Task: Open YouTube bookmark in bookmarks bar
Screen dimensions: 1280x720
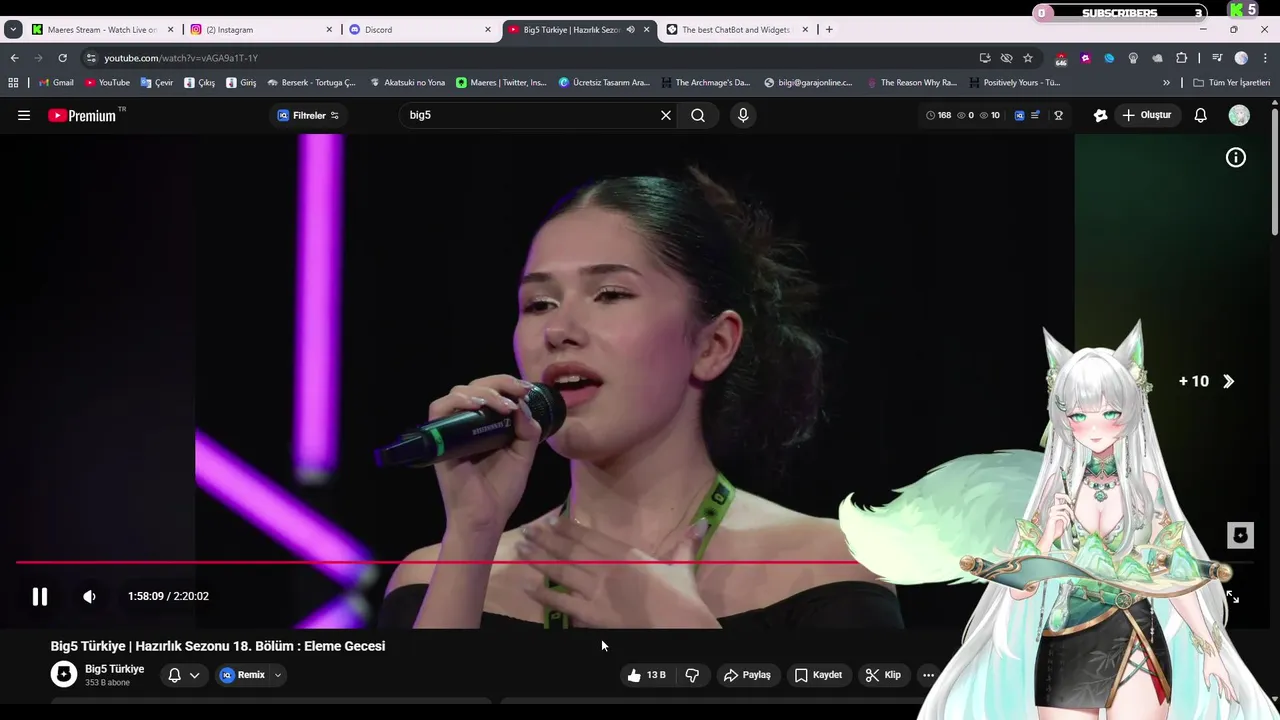Action: pos(107,83)
